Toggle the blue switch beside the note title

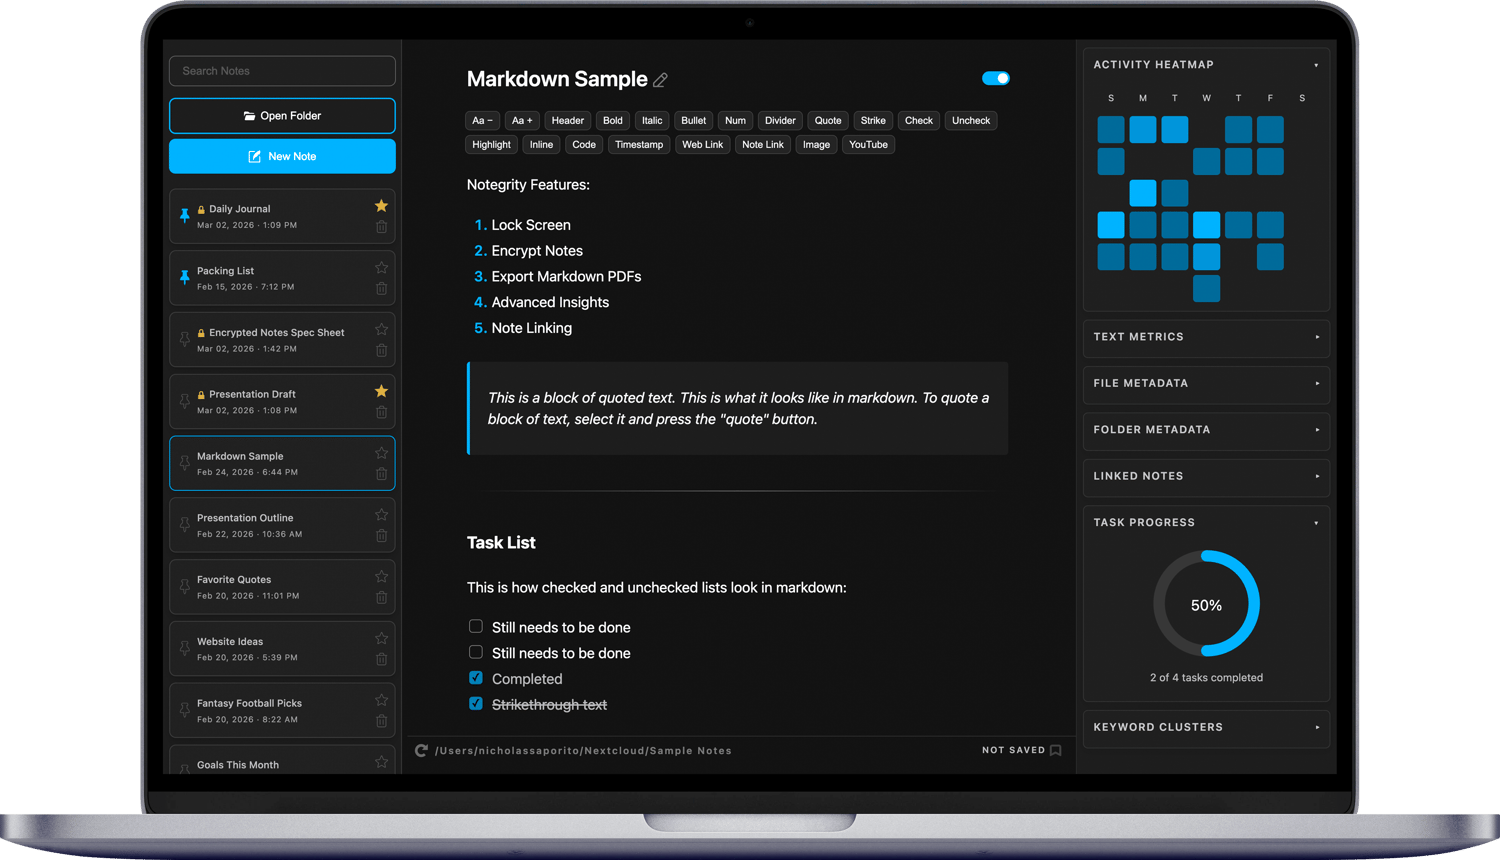point(996,78)
